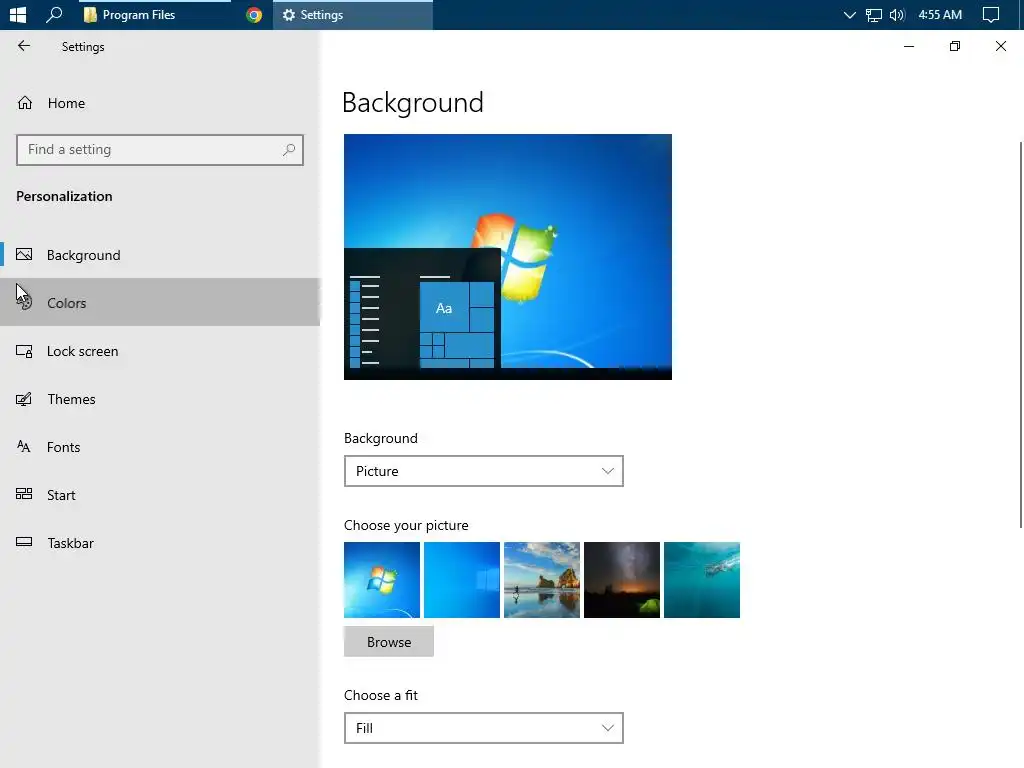Click the Start tiles icon in sidebar
The height and width of the screenshot is (768, 1024).
[24, 494]
